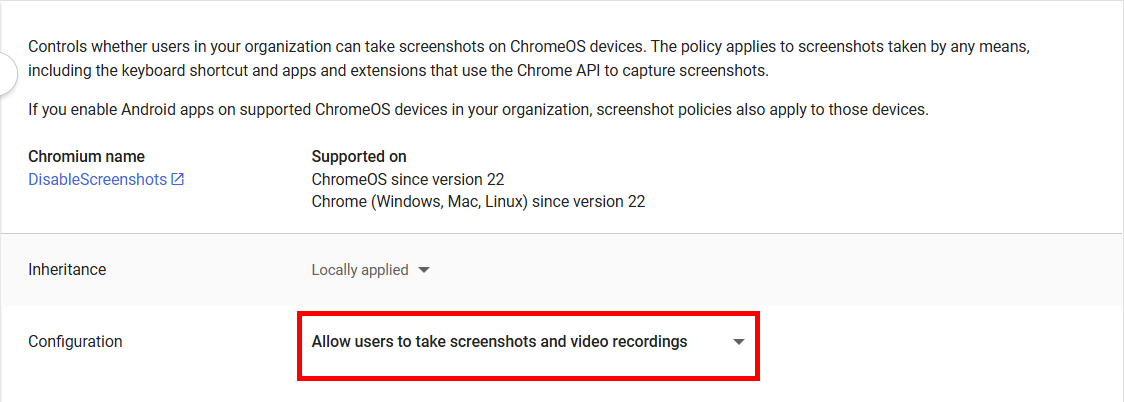Click the arrow next to Locally applied

point(424,270)
